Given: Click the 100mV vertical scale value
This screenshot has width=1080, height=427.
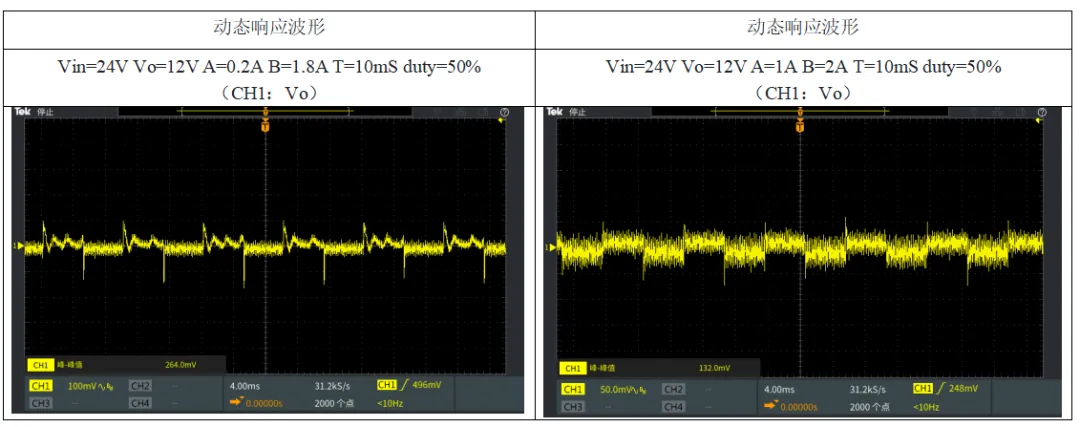Looking at the screenshot, I should [x=81, y=386].
